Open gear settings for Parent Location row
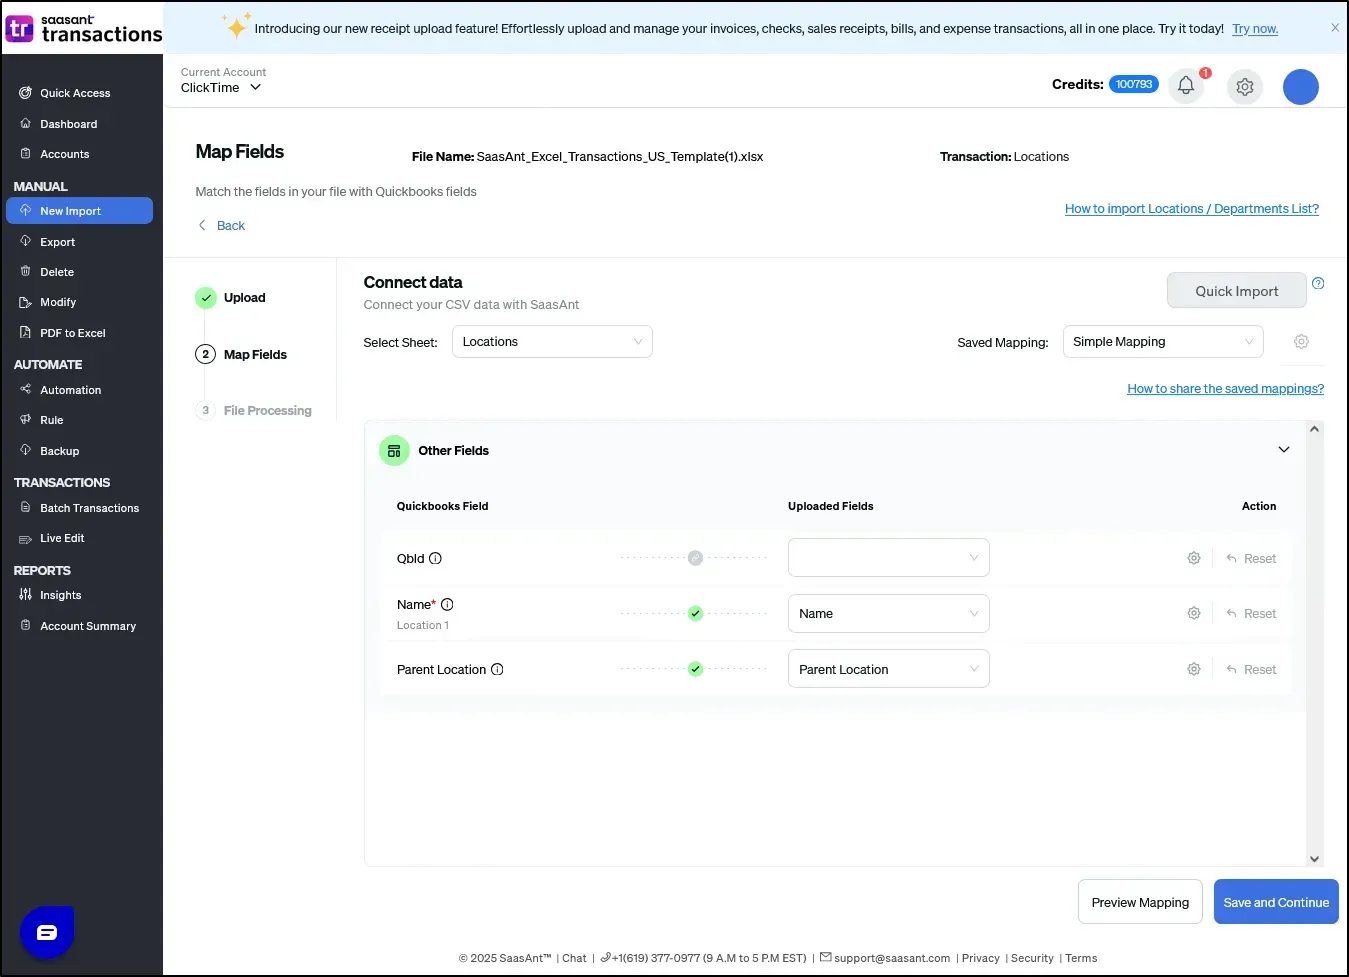 [1194, 670]
